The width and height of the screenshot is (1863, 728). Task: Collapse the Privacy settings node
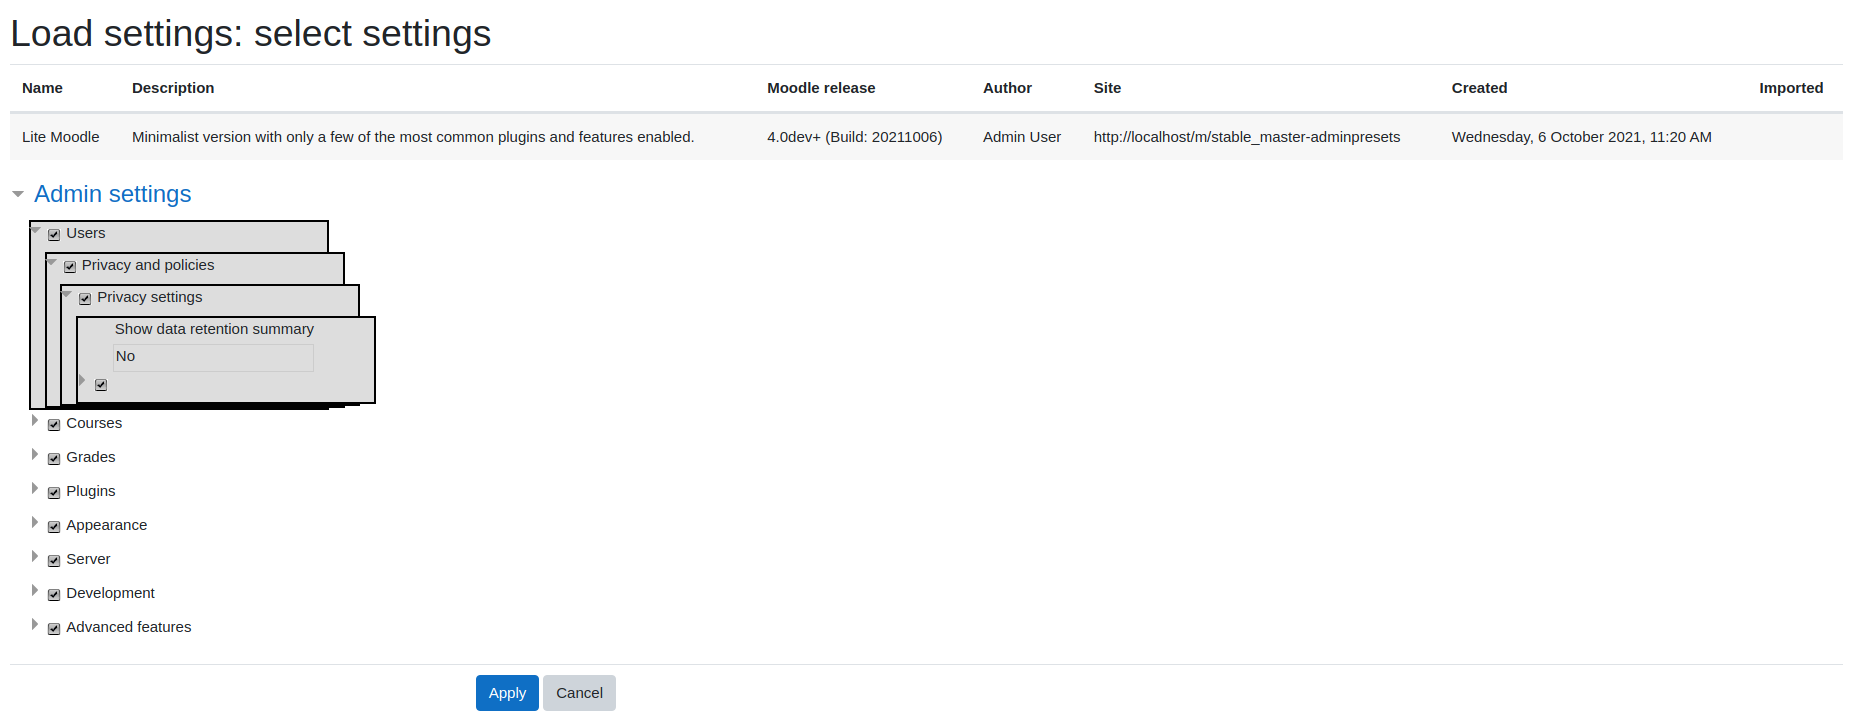point(67,294)
